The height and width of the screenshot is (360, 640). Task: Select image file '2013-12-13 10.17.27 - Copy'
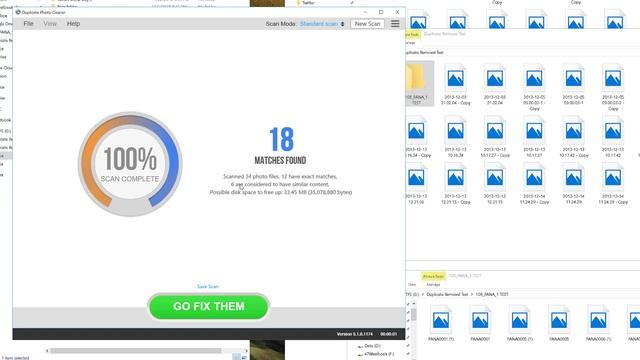pyautogui.click(x=495, y=137)
